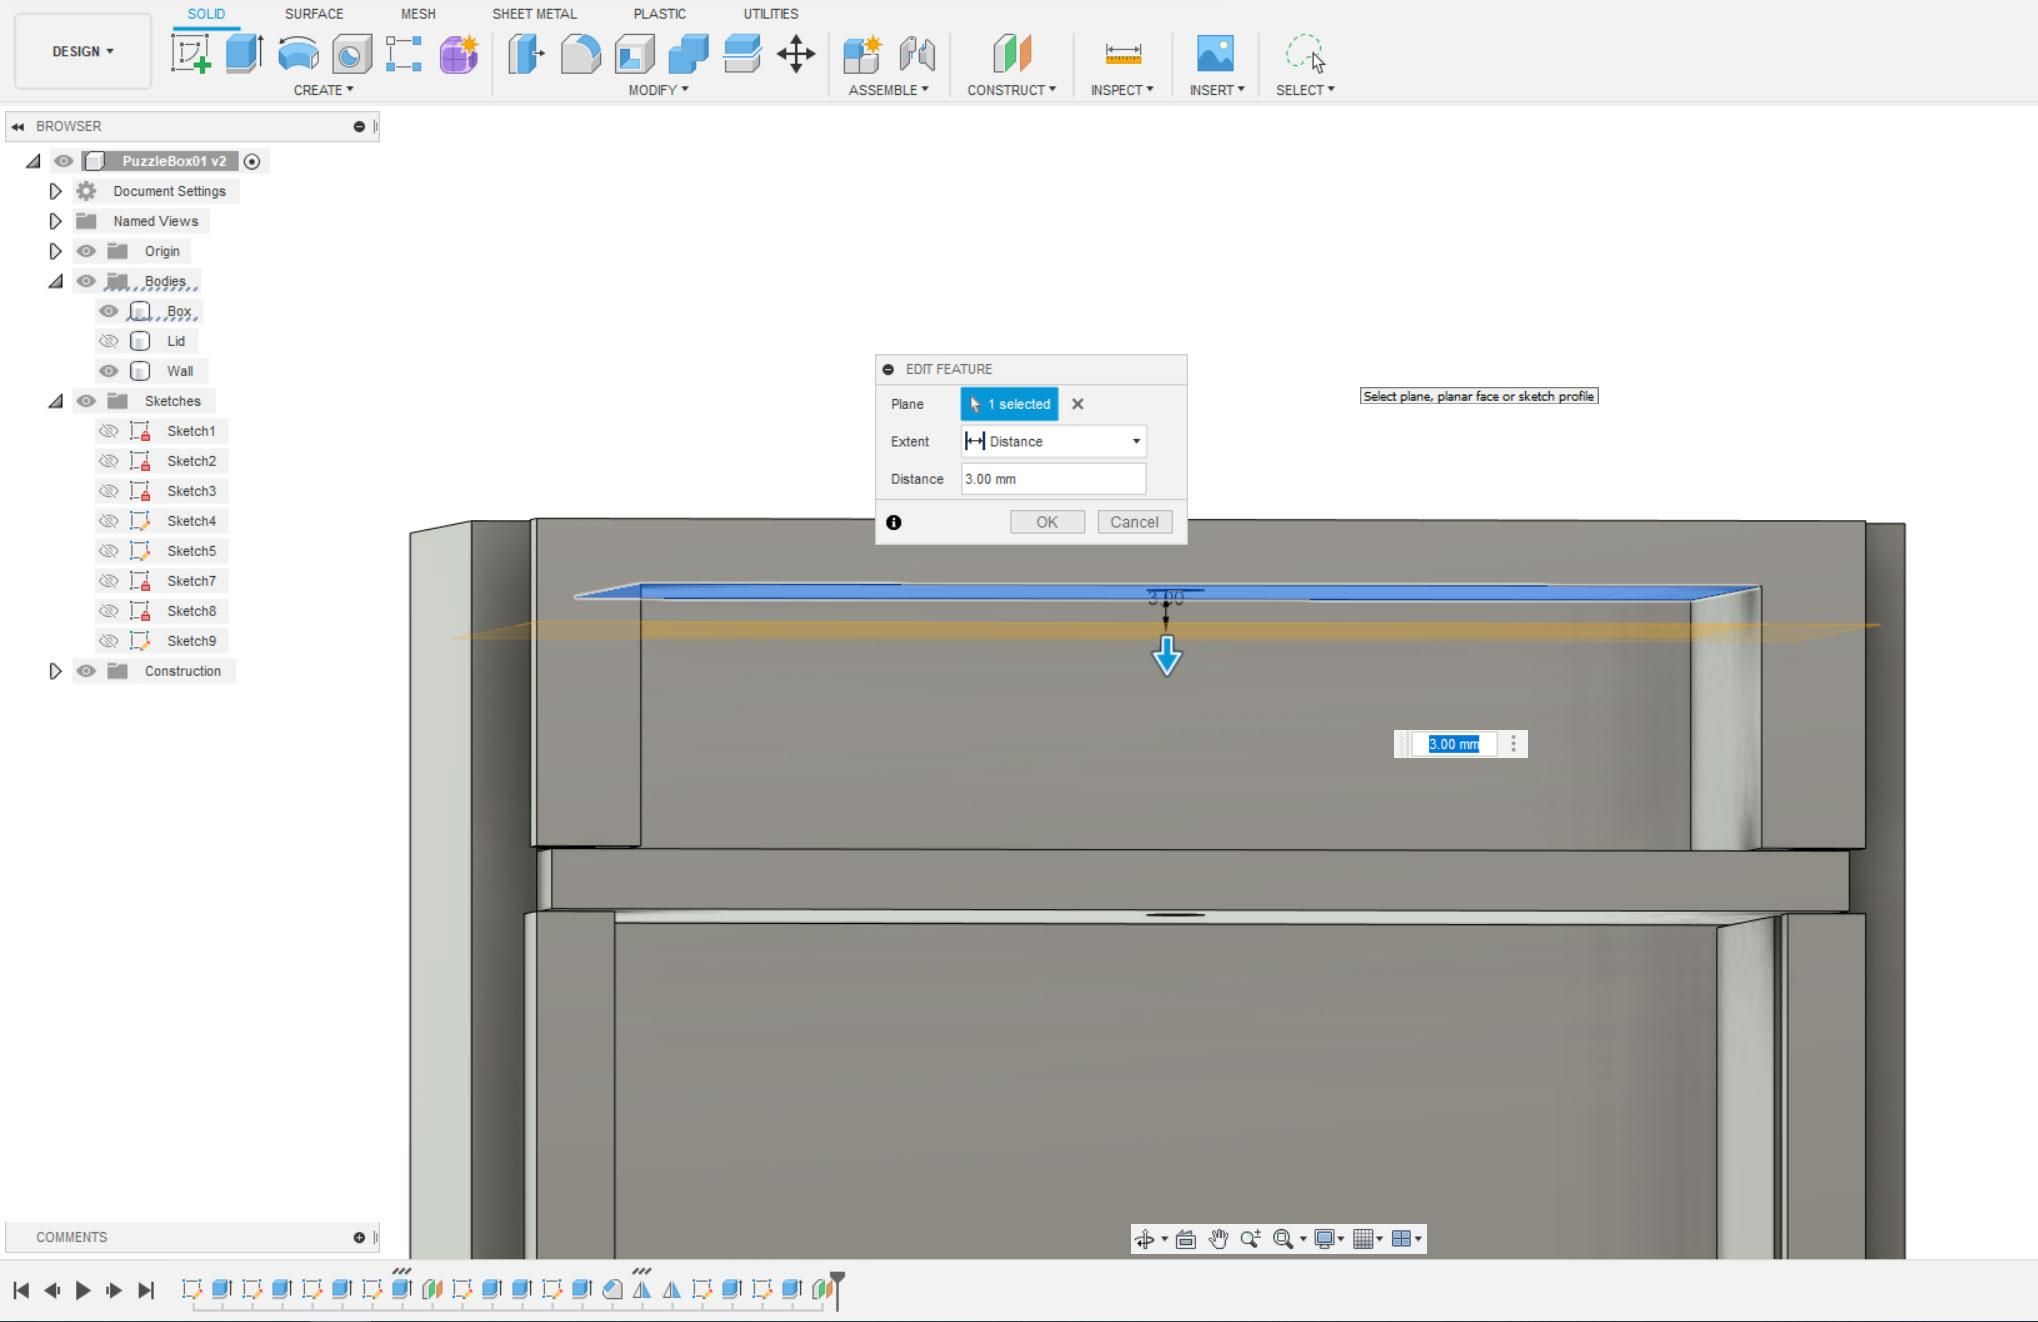Click the Measure ruler icon
The height and width of the screenshot is (1322, 2038).
(x=1122, y=53)
